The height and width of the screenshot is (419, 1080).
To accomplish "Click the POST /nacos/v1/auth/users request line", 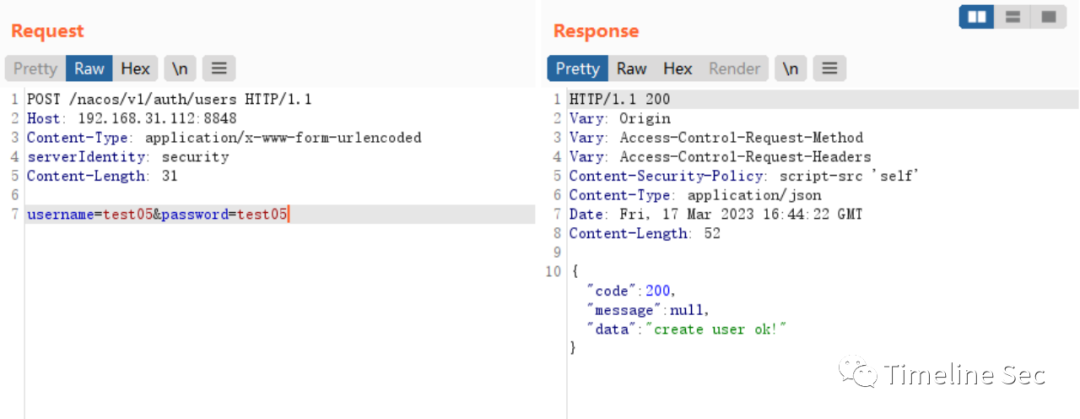I will [x=169, y=99].
